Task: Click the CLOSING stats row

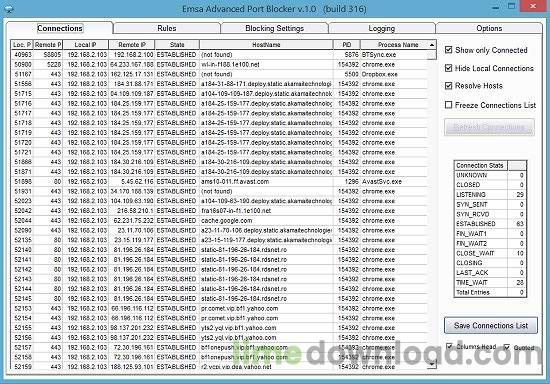Action: coord(490,263)
